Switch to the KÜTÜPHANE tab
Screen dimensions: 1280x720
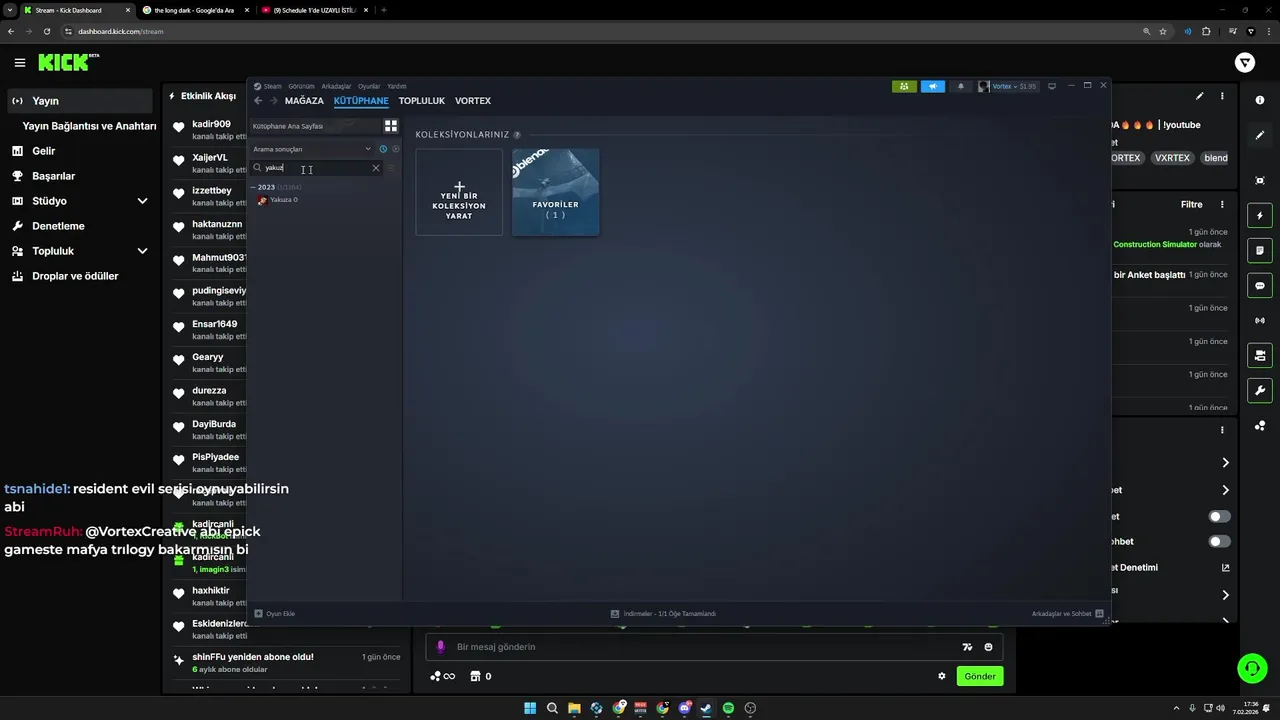click(x=361, y=101)
